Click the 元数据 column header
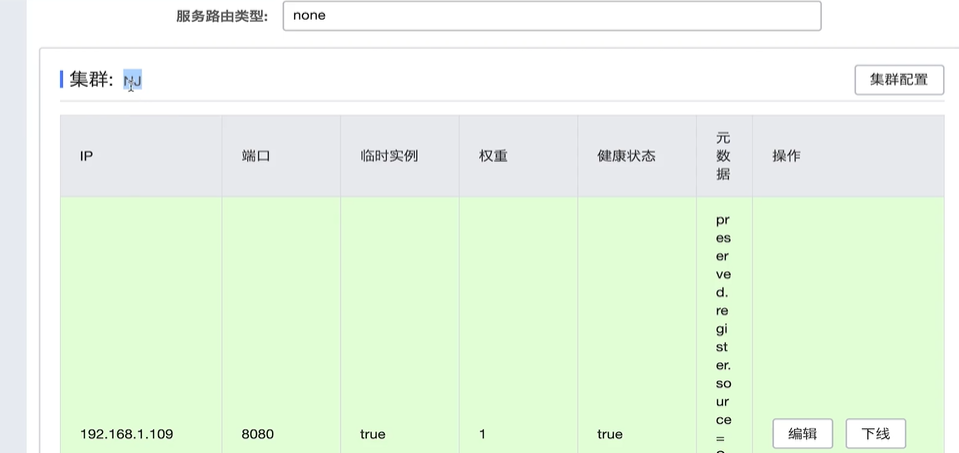The image size is (959, 453). (x=723, y=156)
